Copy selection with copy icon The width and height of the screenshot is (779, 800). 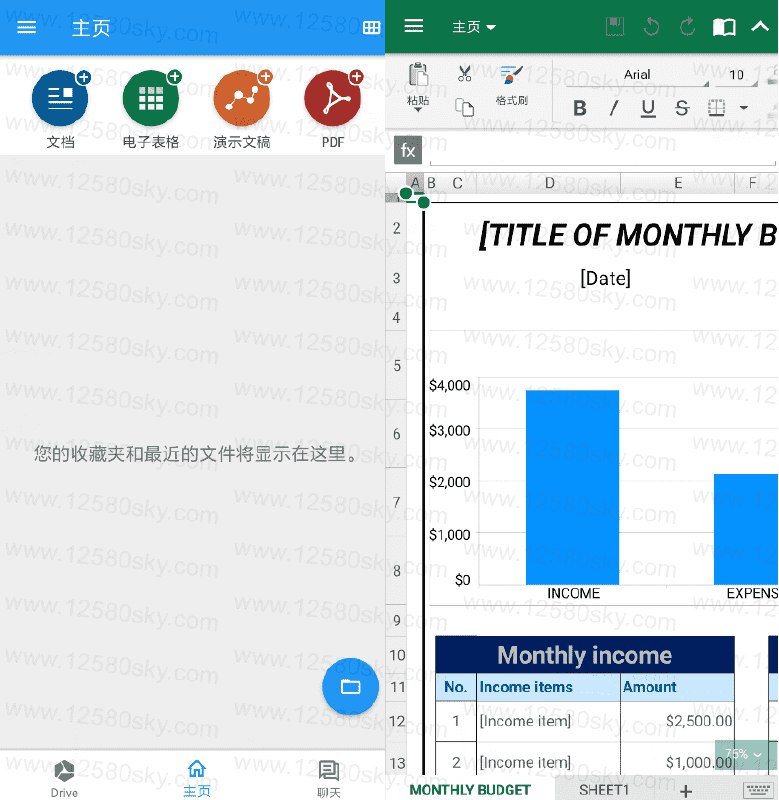coord(464,107)
